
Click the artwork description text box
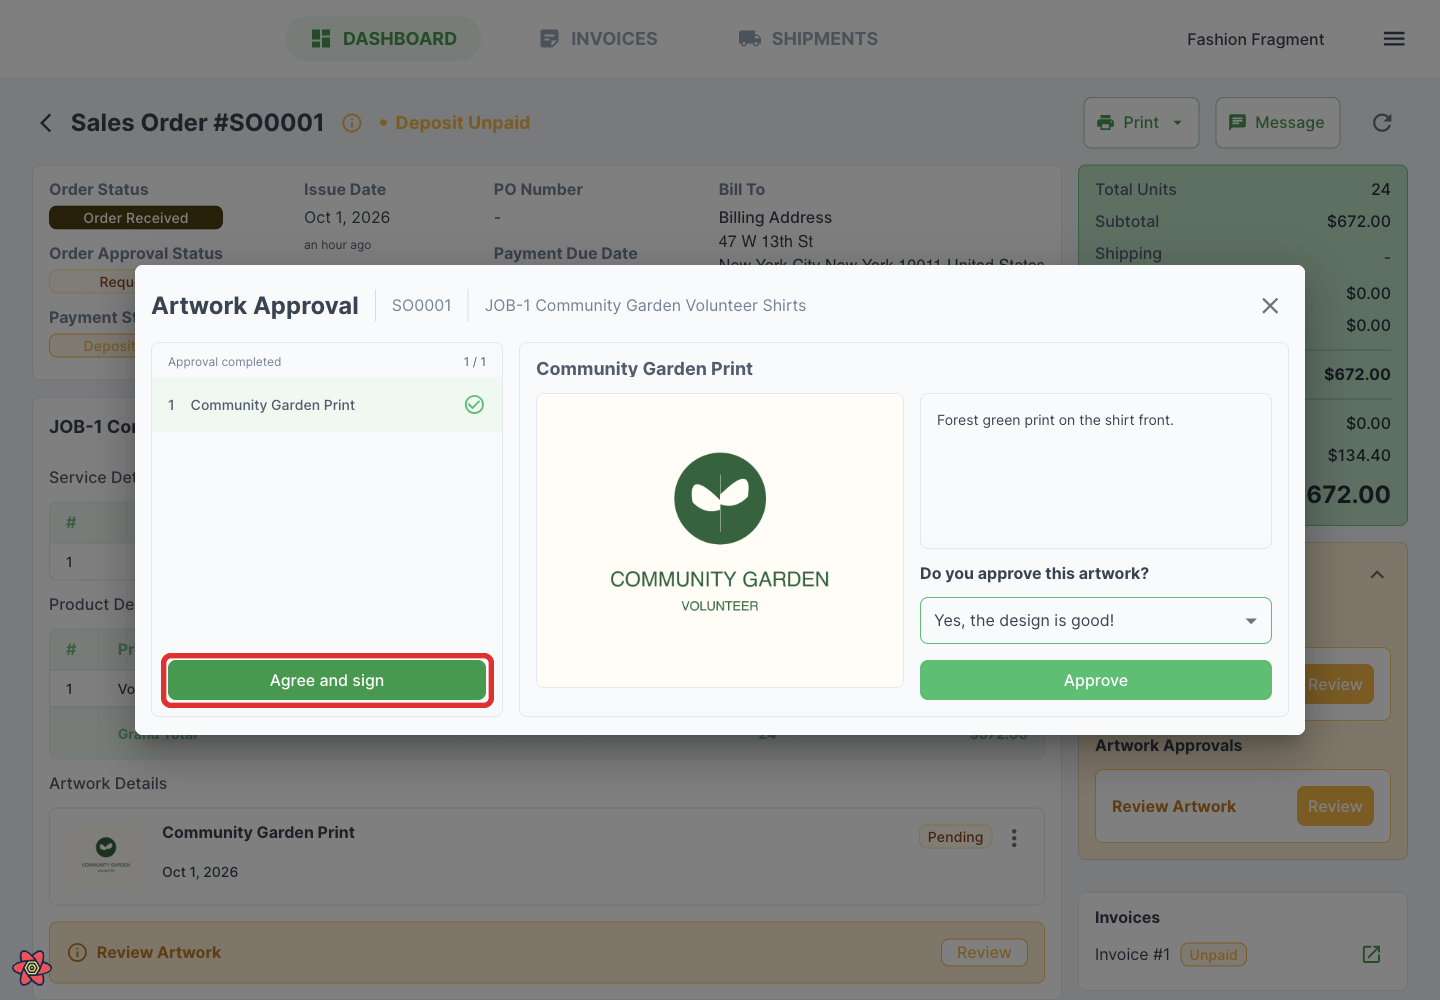coord(1096,471)
